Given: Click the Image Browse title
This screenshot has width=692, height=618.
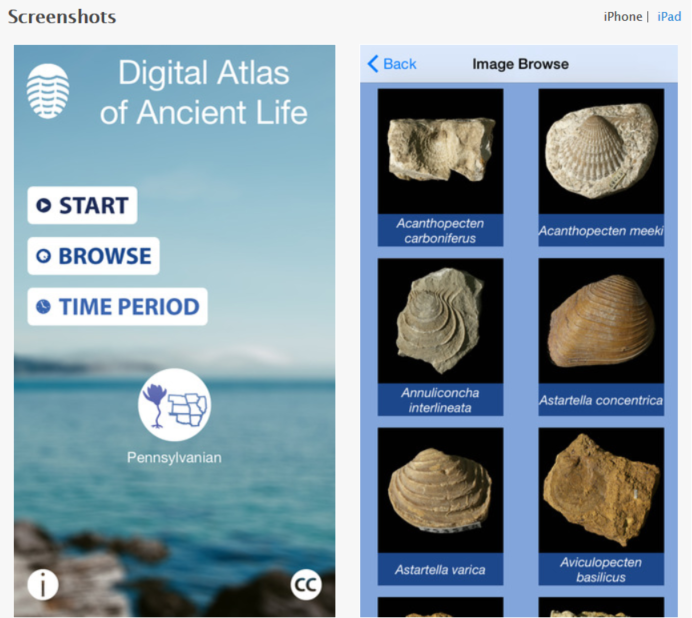Looking at the screenshot, I should pyautogui.click(x=520, y=64).
